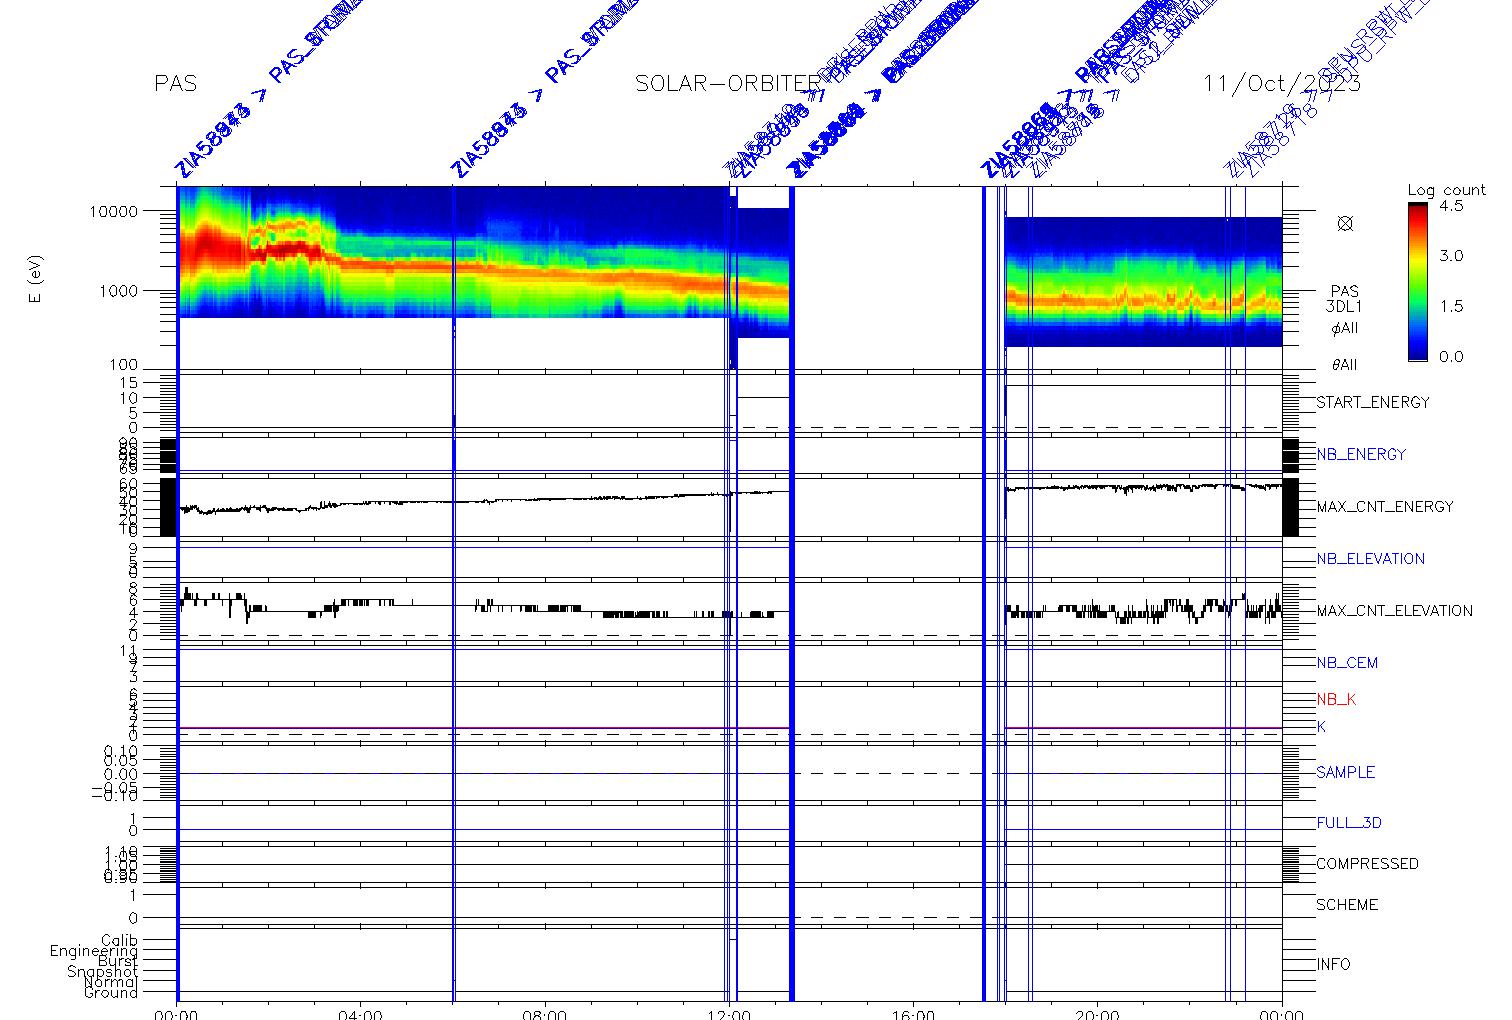
Task: Click the NB_ELEVATION panel label
Action: point(1370,559)
